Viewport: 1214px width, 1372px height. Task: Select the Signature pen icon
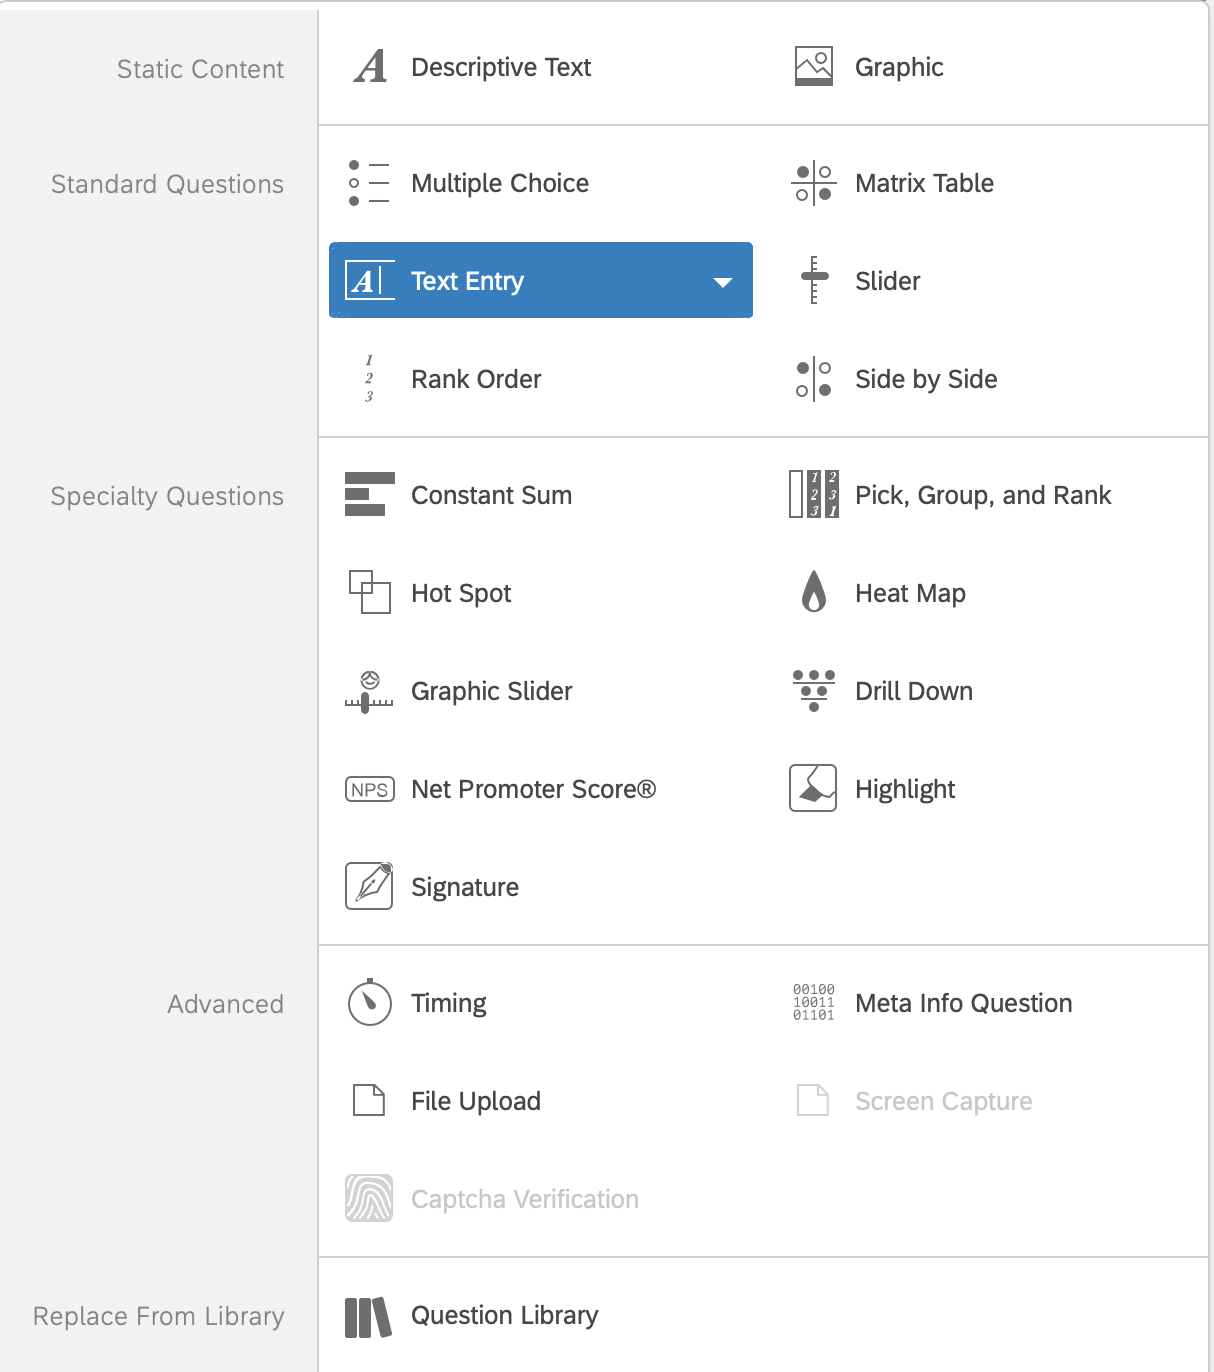click(x=369, y=886)
